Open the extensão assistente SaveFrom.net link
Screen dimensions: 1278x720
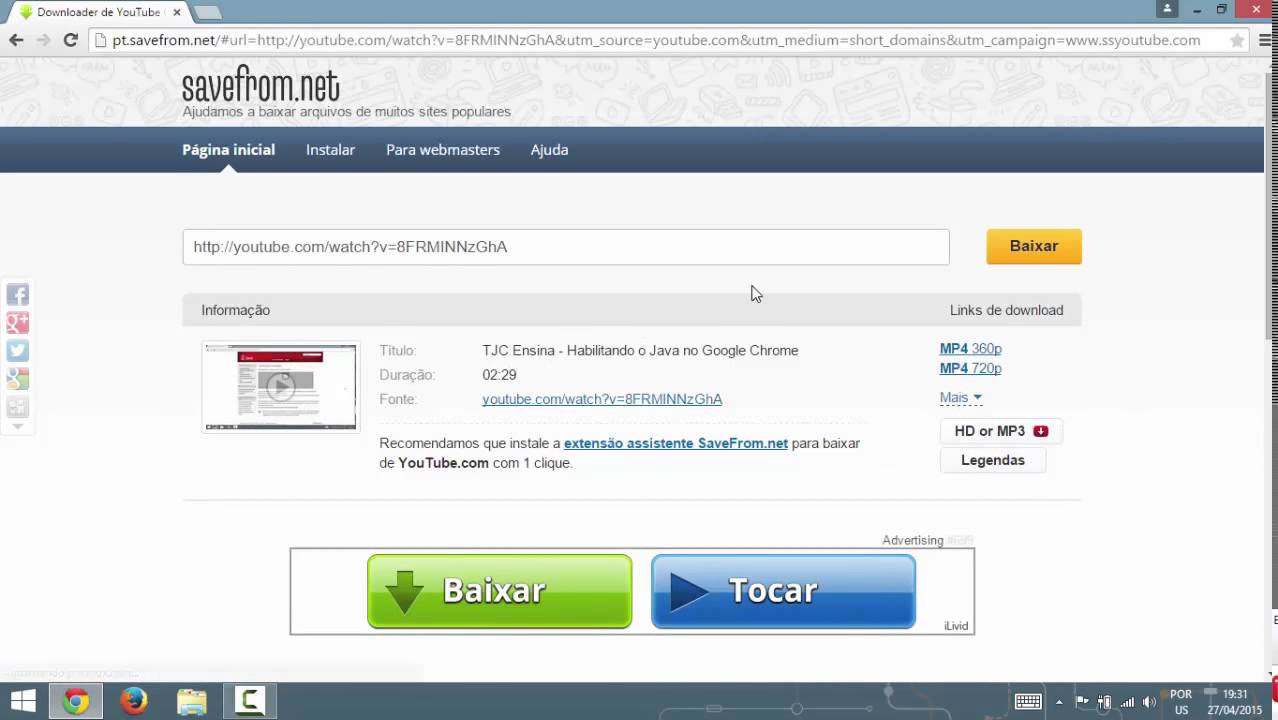point(676,443)
